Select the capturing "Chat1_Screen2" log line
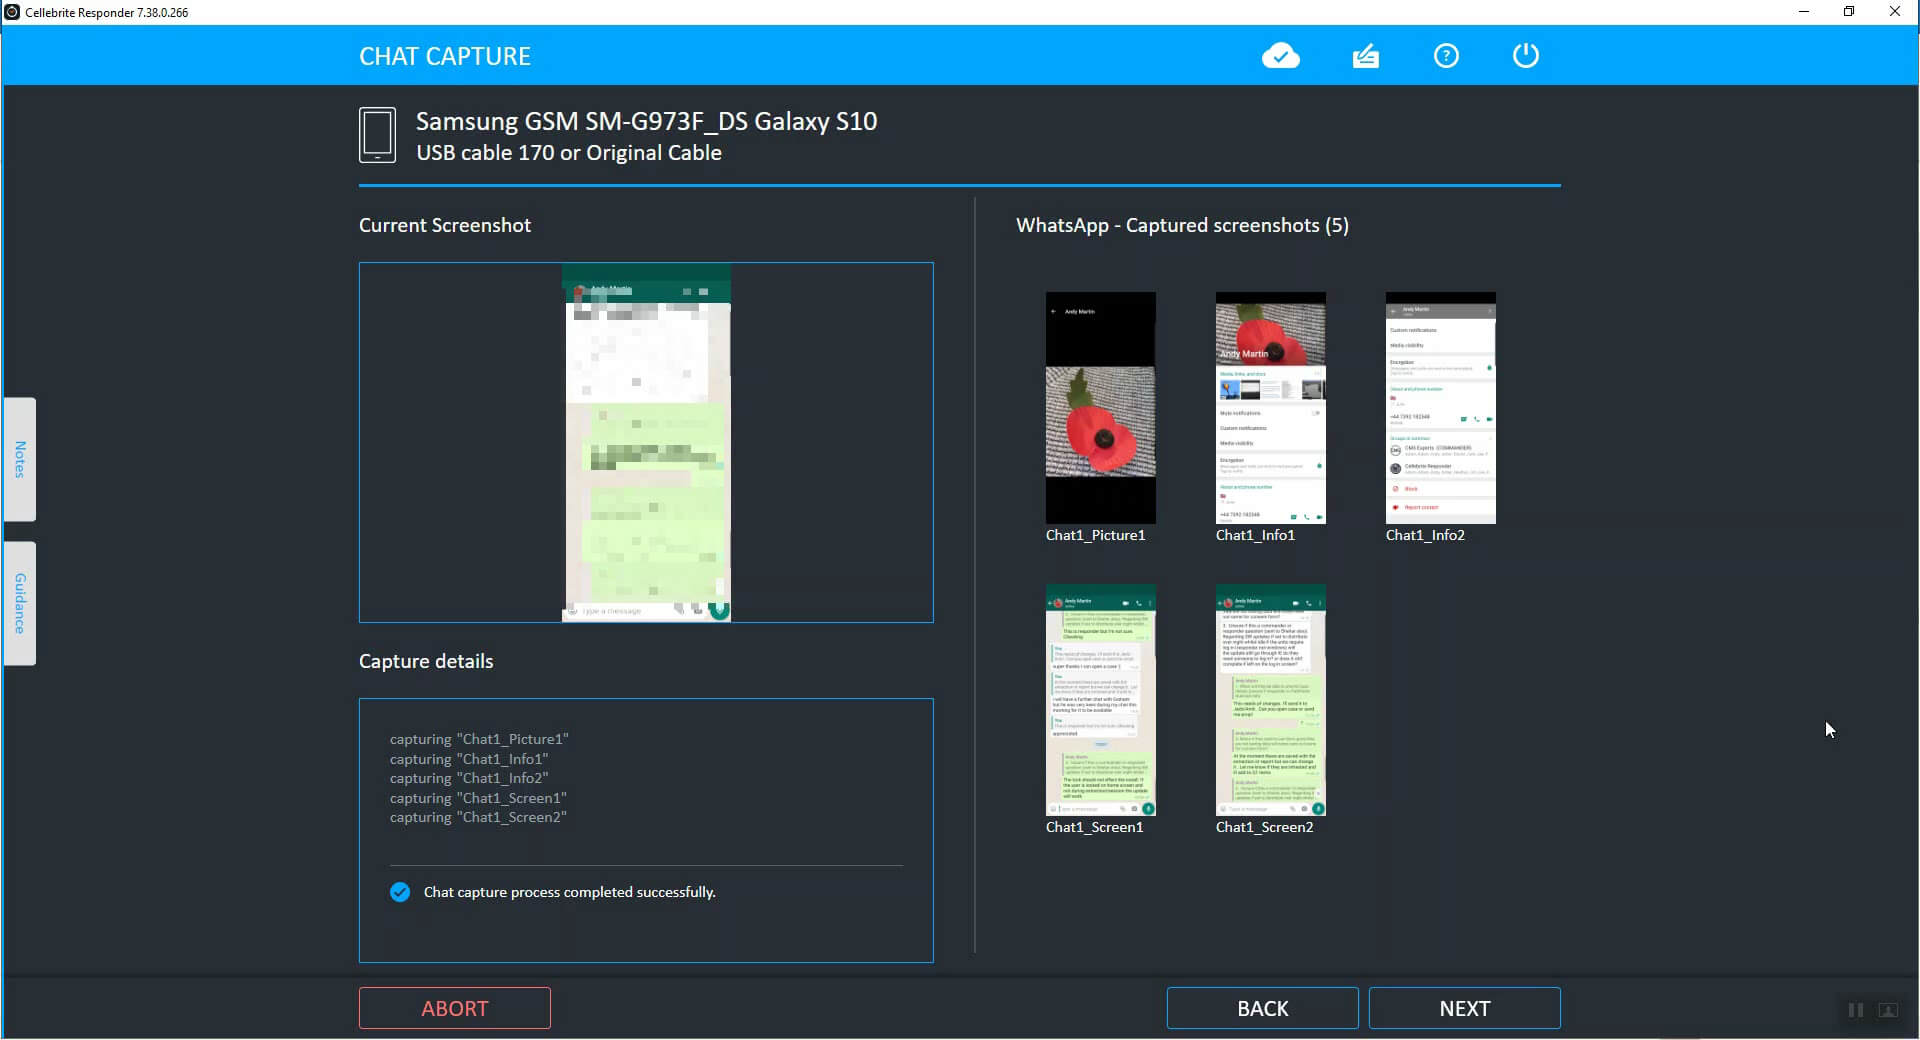1920x1040 pixels. pos(478,817)
